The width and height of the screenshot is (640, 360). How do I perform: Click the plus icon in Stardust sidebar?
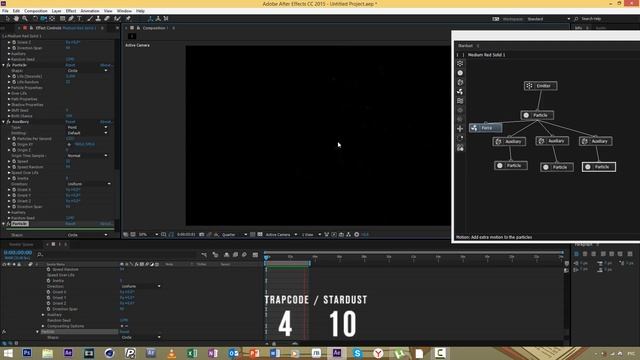[x=460, y=129]
